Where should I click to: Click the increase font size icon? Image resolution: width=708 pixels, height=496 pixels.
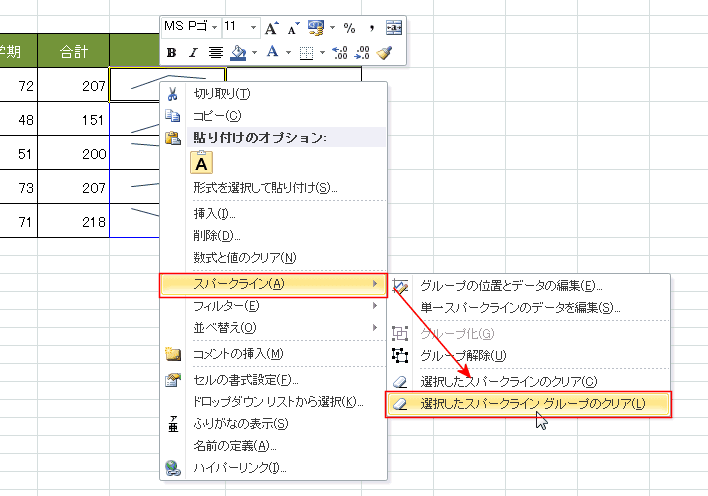271,27
